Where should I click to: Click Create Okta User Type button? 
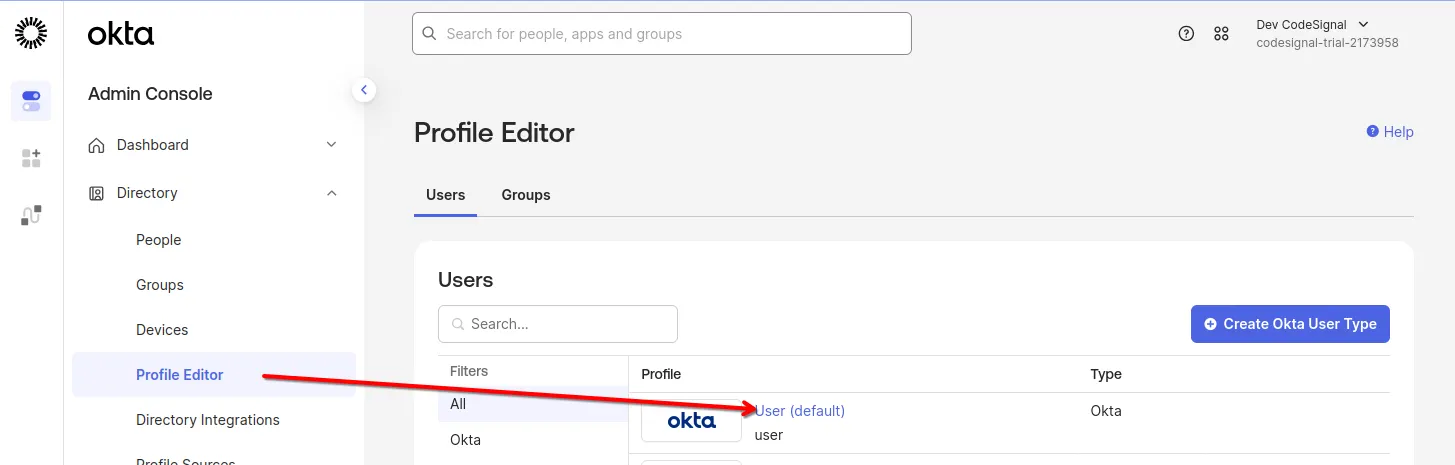pos(1290,324)
